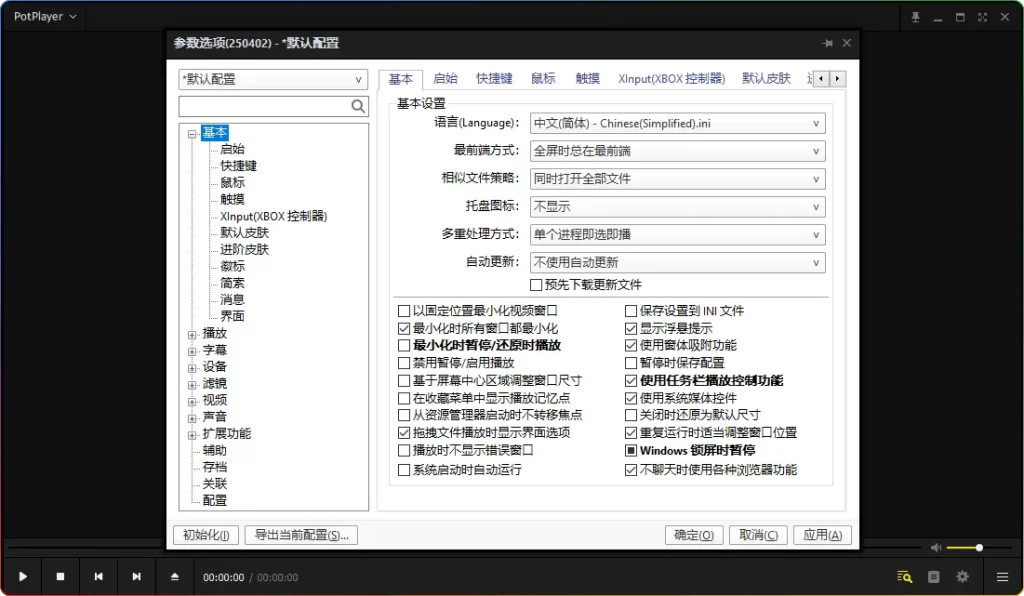Switch to the 快捷键 tab
1024x596 pixels.
[x=494, y=78]
